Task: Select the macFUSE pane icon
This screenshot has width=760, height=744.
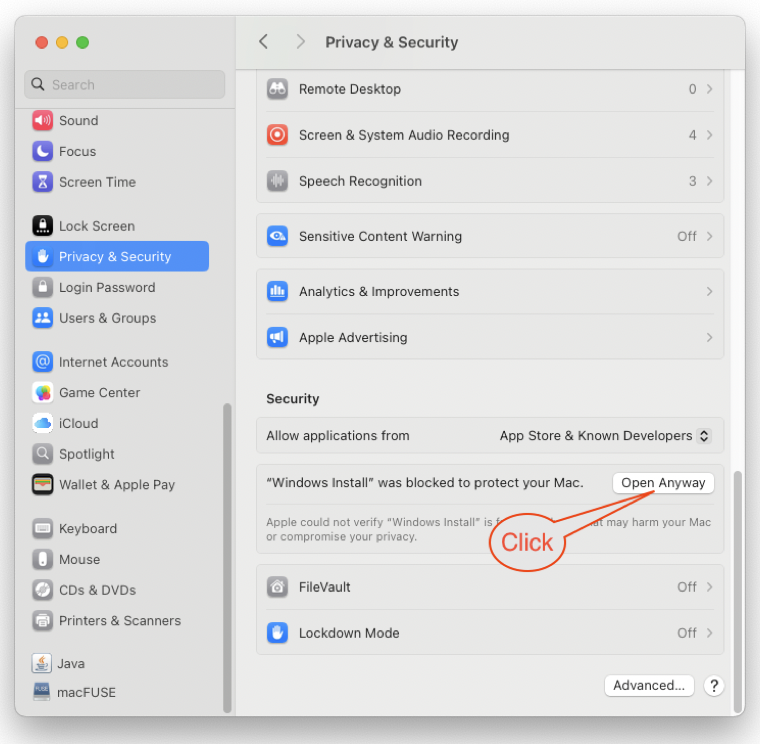Action: tap(42, 692)
